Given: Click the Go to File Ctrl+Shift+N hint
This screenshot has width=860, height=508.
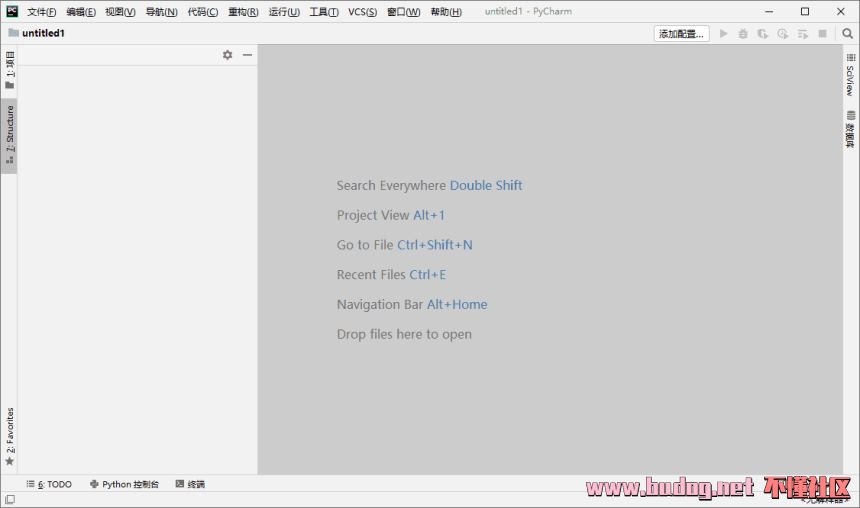Looking at the screenshot, I should point(405,245).
